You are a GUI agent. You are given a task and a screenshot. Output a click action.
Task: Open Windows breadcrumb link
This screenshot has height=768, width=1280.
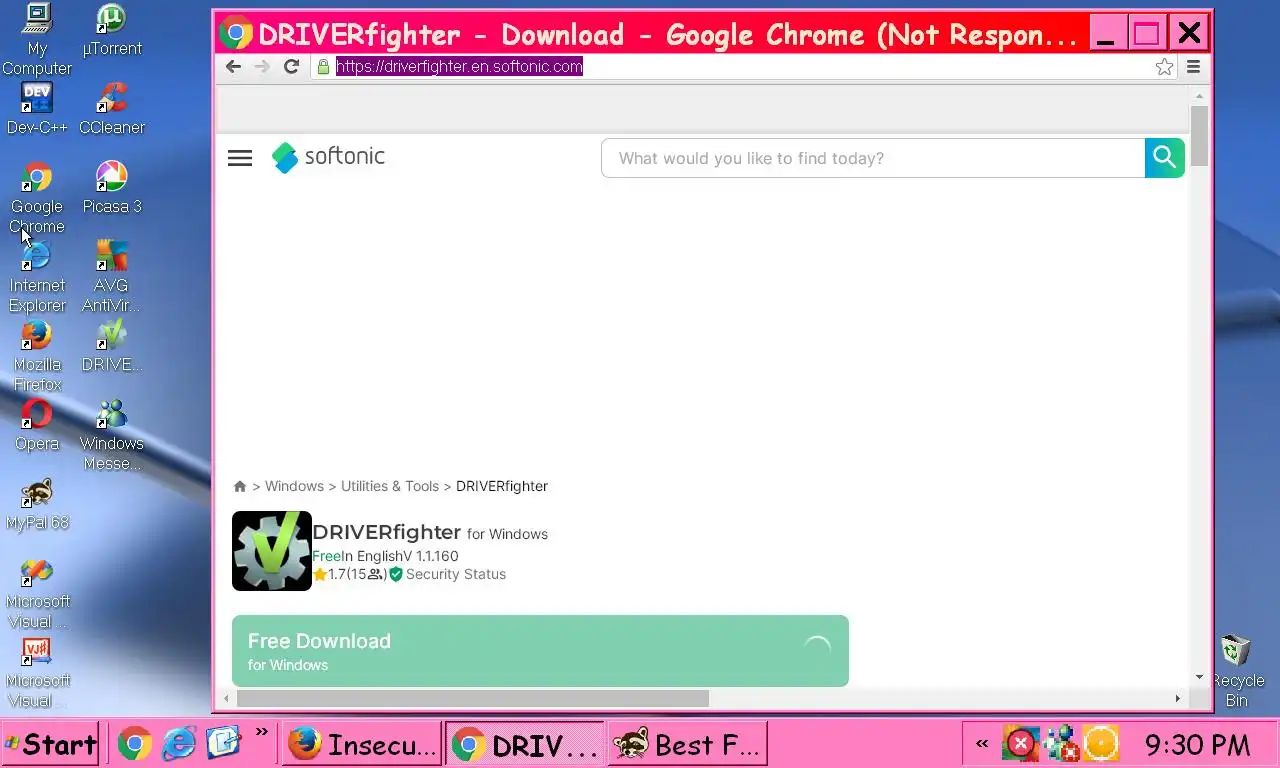pos(294,486)
